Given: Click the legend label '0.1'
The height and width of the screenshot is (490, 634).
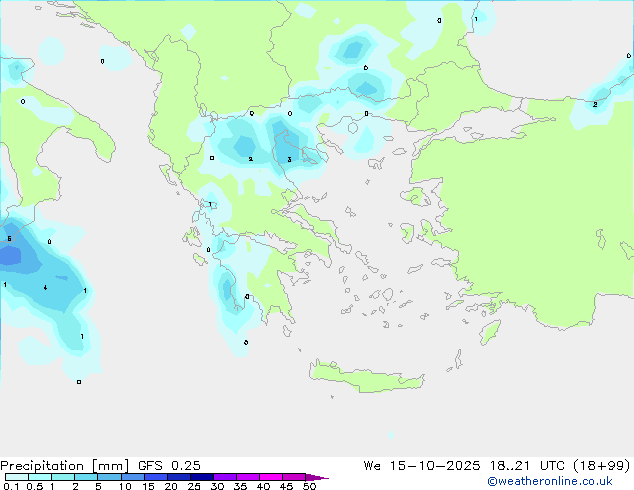Looking at the screenshot, I should 11,486.
